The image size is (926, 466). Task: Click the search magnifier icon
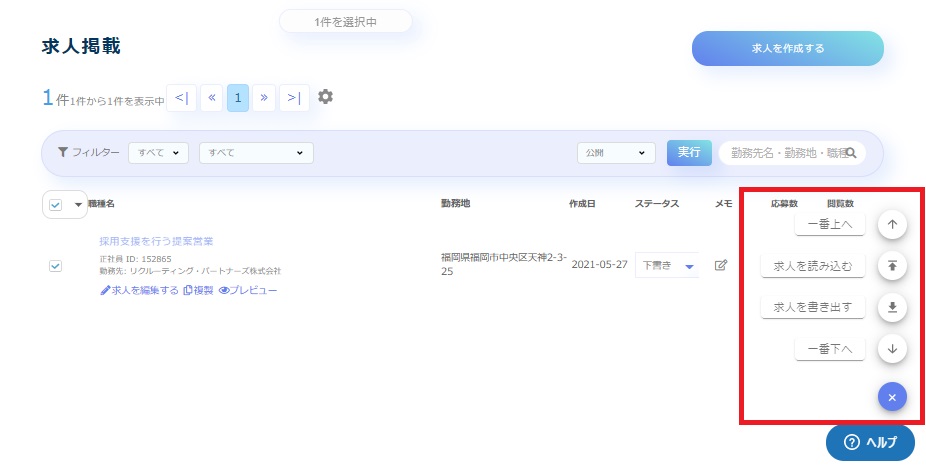pos(852,153)
